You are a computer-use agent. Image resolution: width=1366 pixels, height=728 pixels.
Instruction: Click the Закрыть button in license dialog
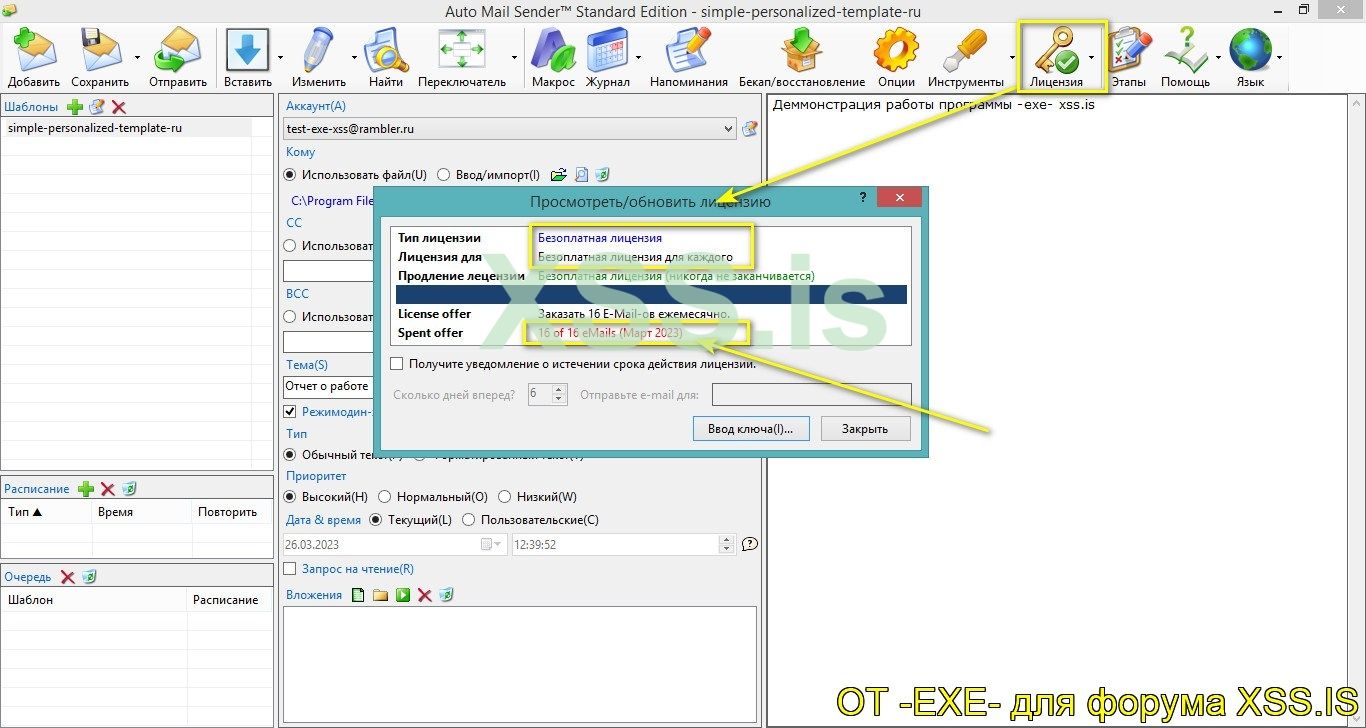(865, 429)
